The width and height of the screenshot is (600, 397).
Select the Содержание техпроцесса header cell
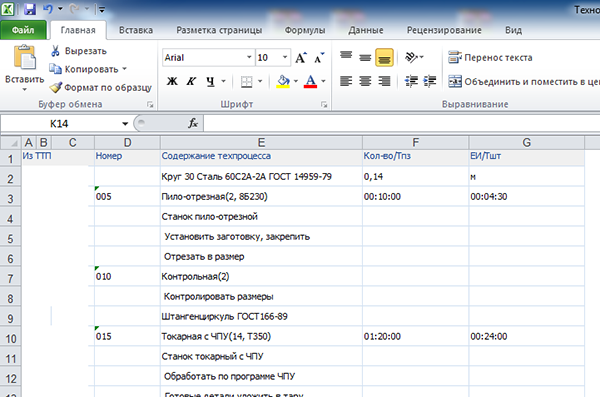point(261,157)
